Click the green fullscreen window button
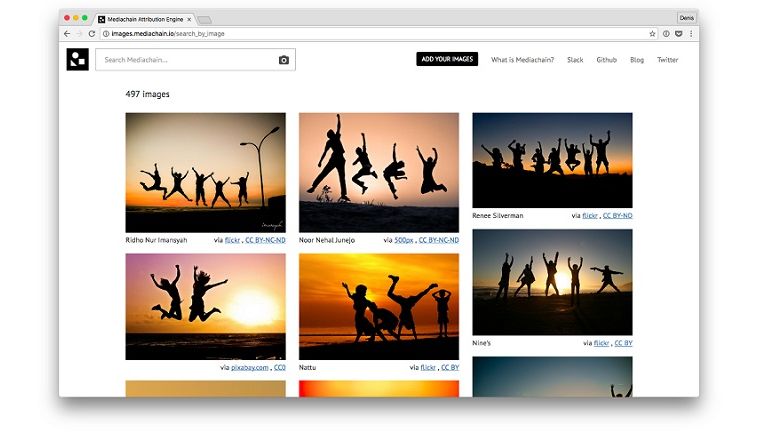Image resolution: width=777 pixels, height=437 pixels. coord(85,18)
